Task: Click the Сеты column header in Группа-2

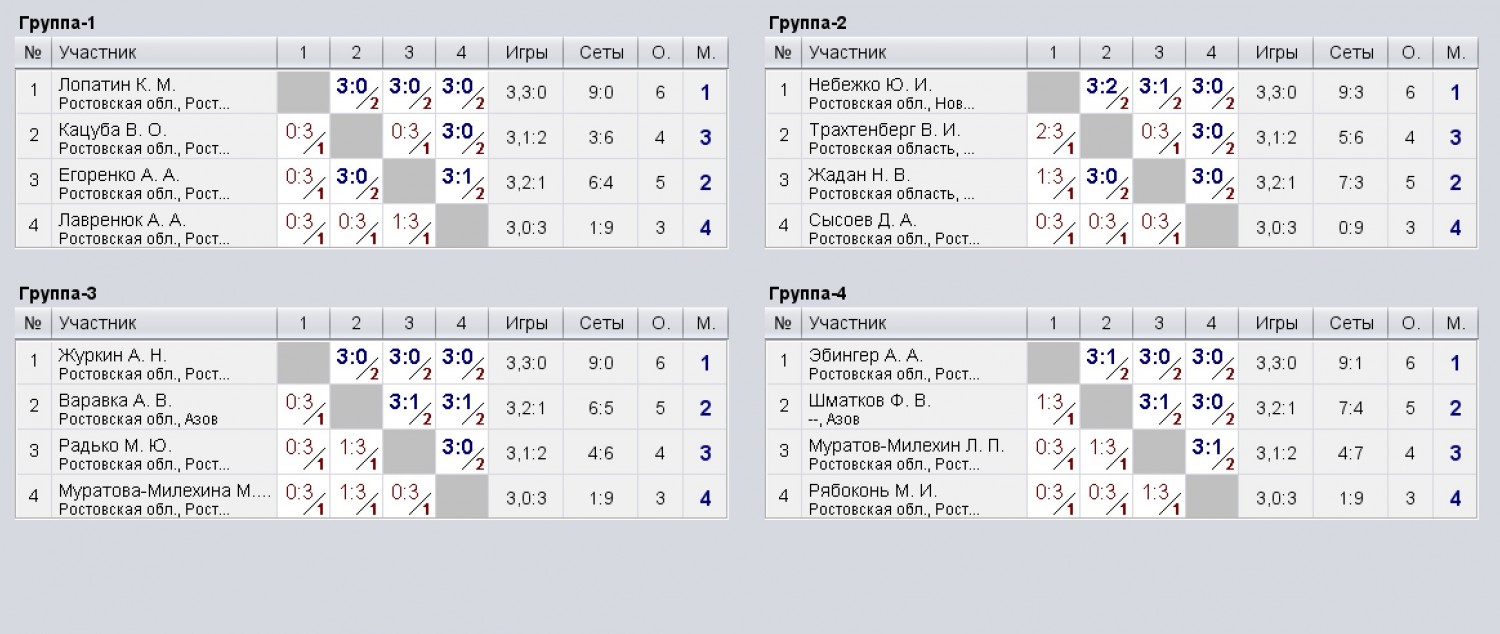Action: tap(1351, 53)
